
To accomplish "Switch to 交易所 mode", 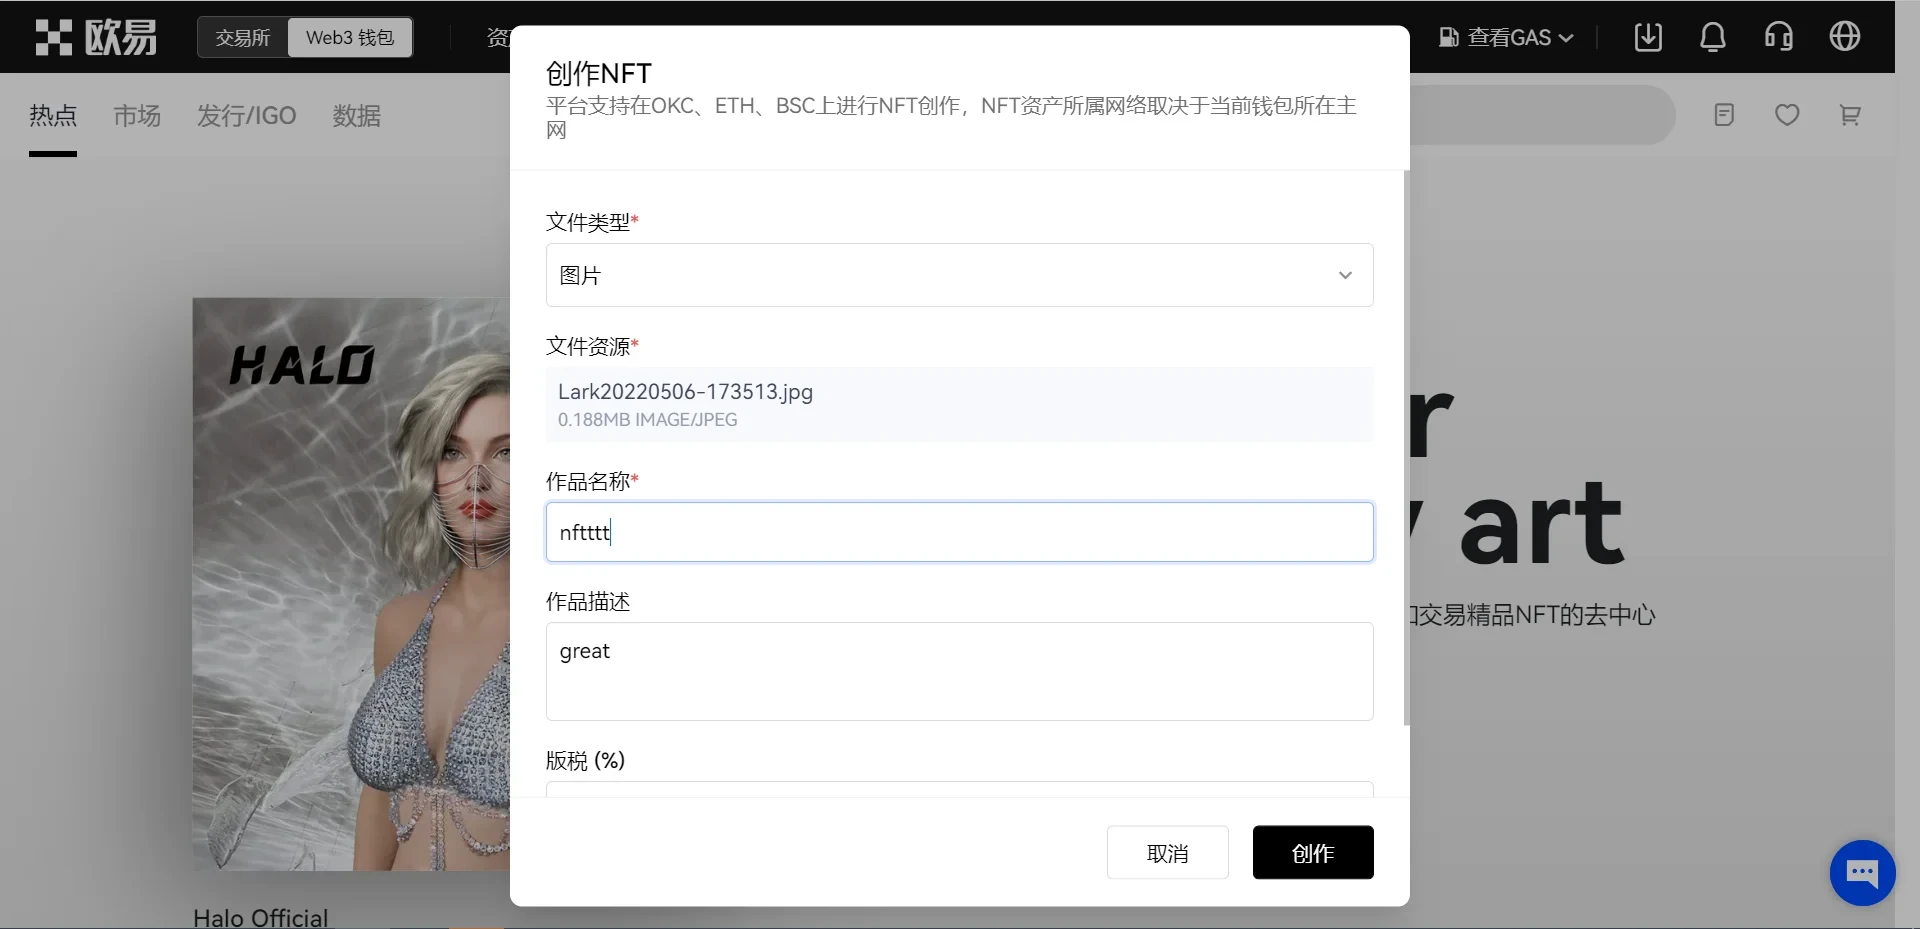I will click(243, 38).
